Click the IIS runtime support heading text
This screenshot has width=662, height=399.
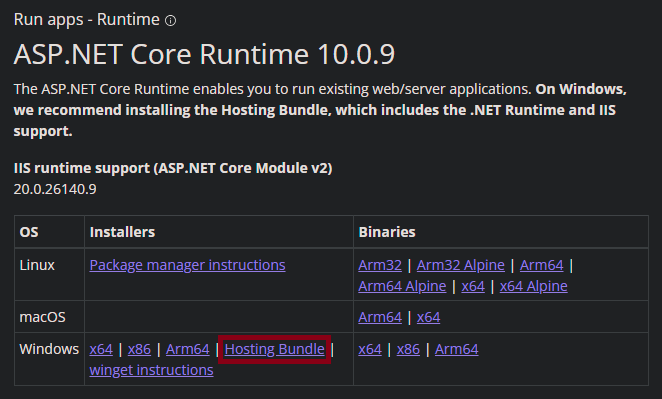pos(173,168)
